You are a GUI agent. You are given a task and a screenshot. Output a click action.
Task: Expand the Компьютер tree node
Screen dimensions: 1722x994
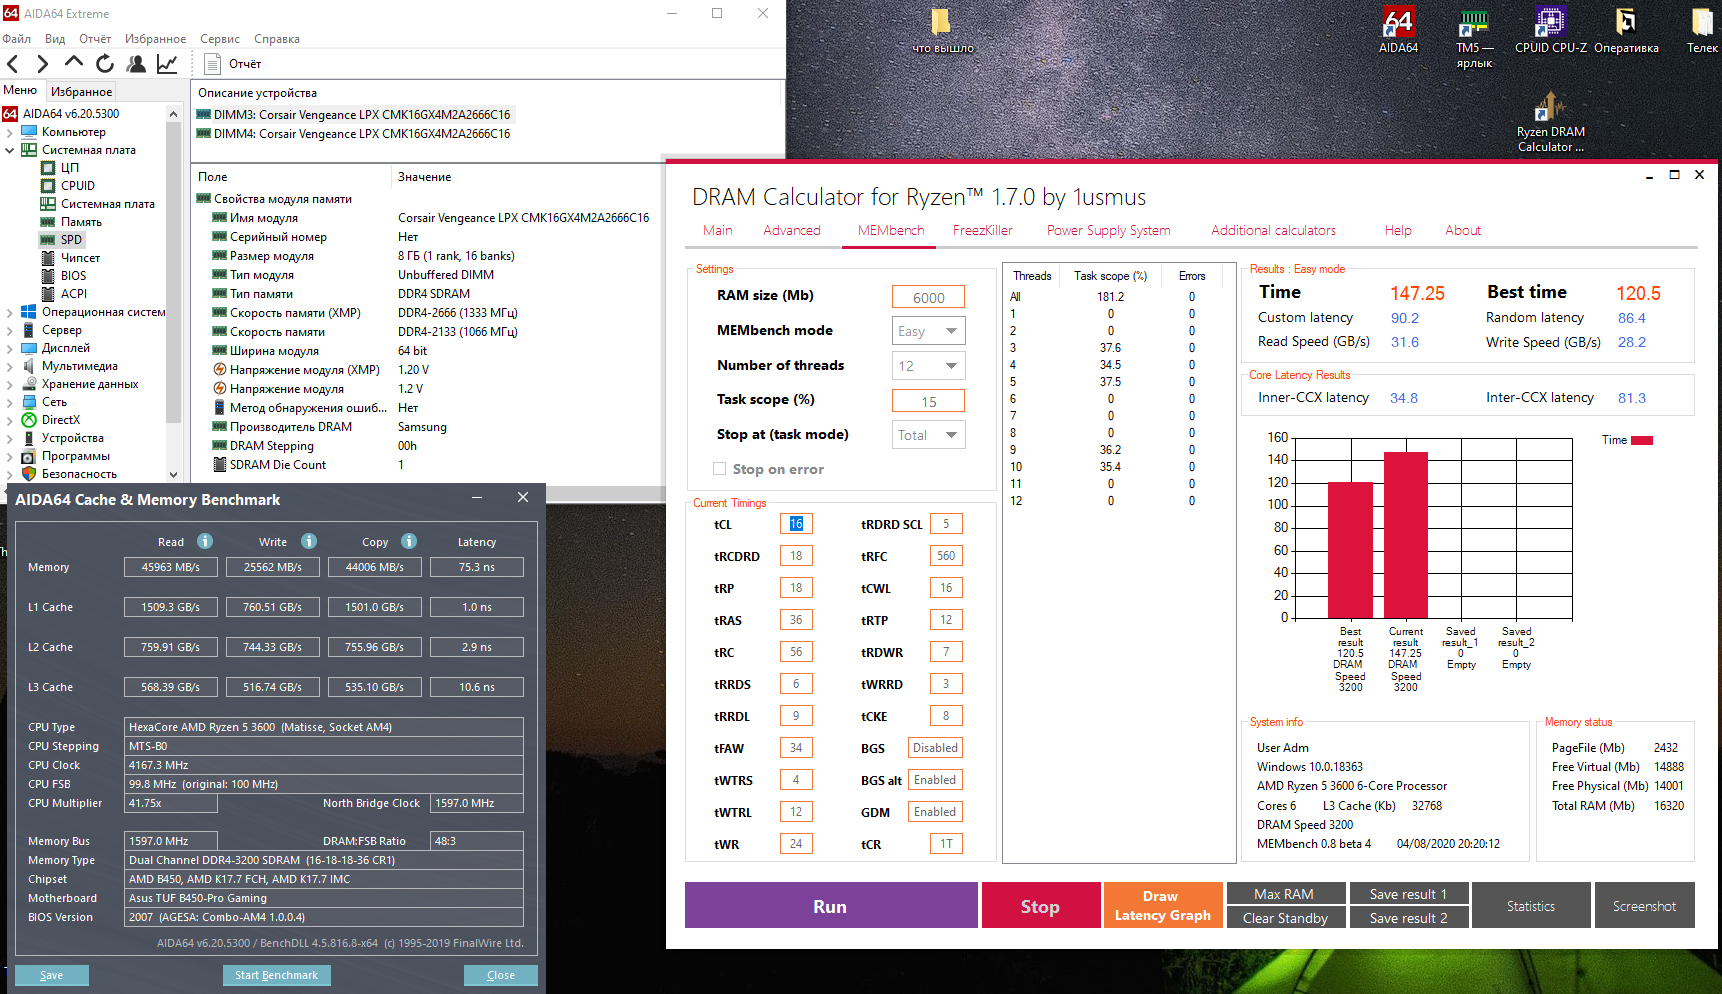click(10, 132)
